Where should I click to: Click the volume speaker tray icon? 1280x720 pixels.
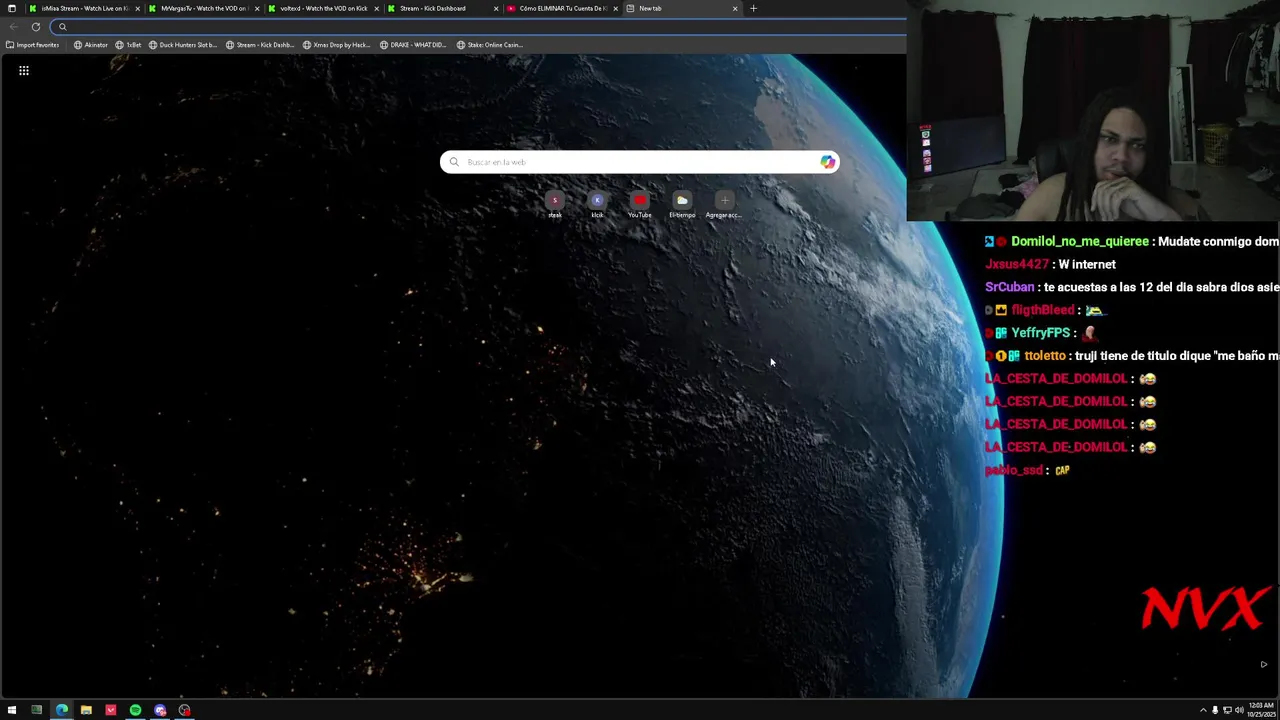tap(1239, 710)
